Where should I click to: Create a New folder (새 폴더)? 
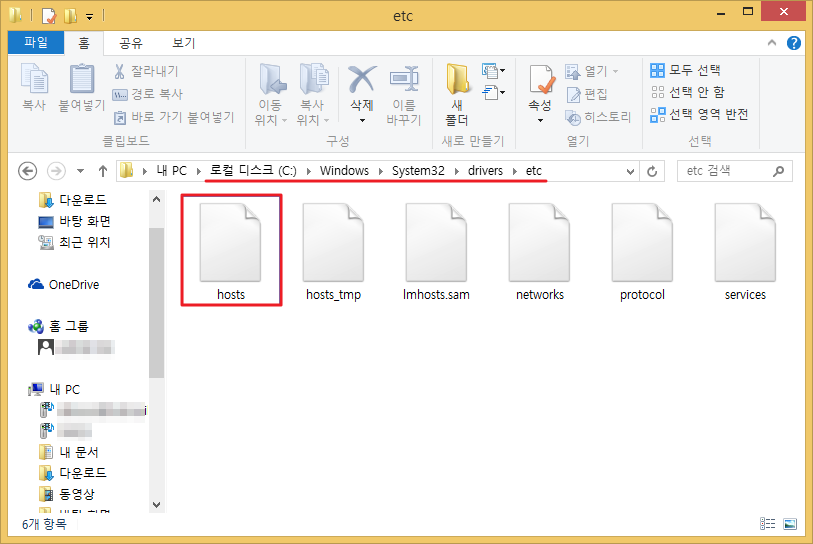pos(457,95)
